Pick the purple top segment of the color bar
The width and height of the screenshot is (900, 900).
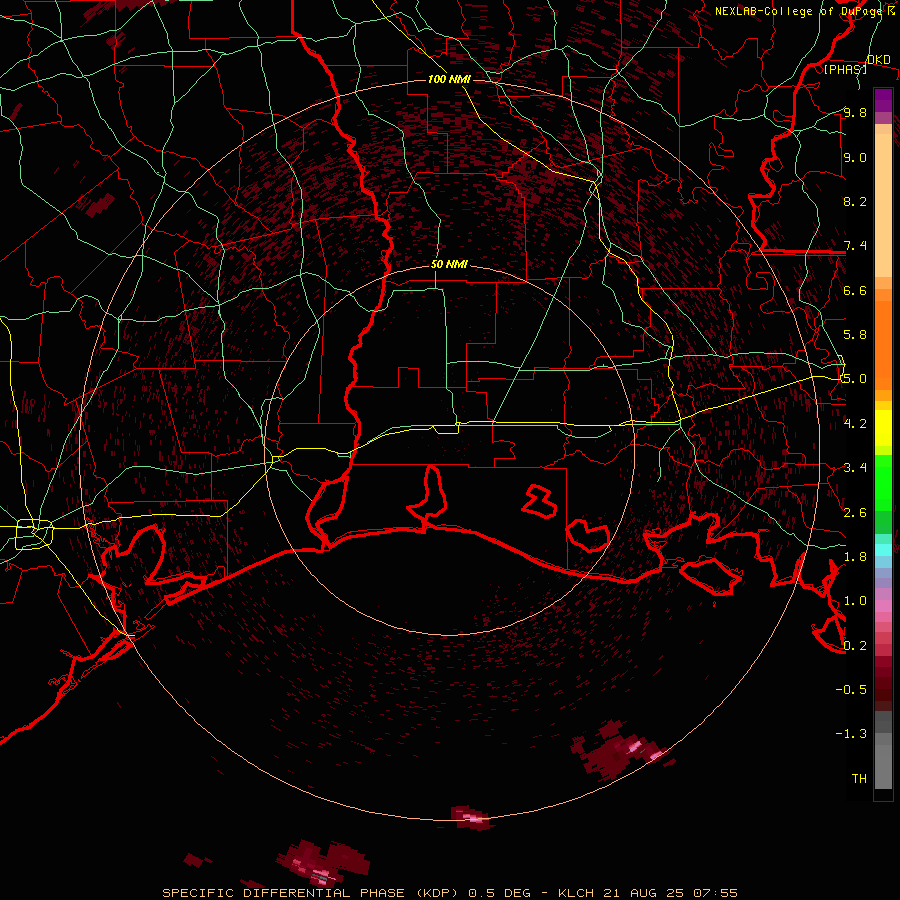pyautogui.click(x=883, y=100)
